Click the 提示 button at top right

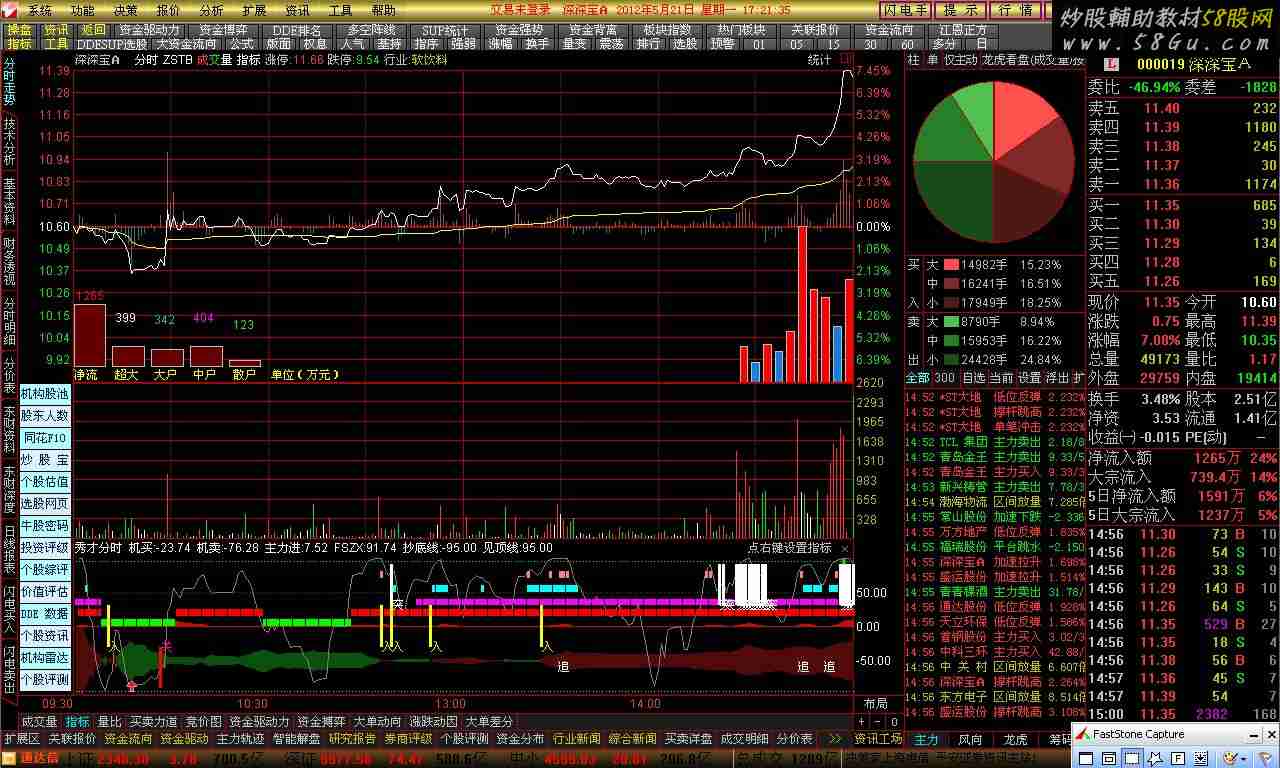[961, 11]
